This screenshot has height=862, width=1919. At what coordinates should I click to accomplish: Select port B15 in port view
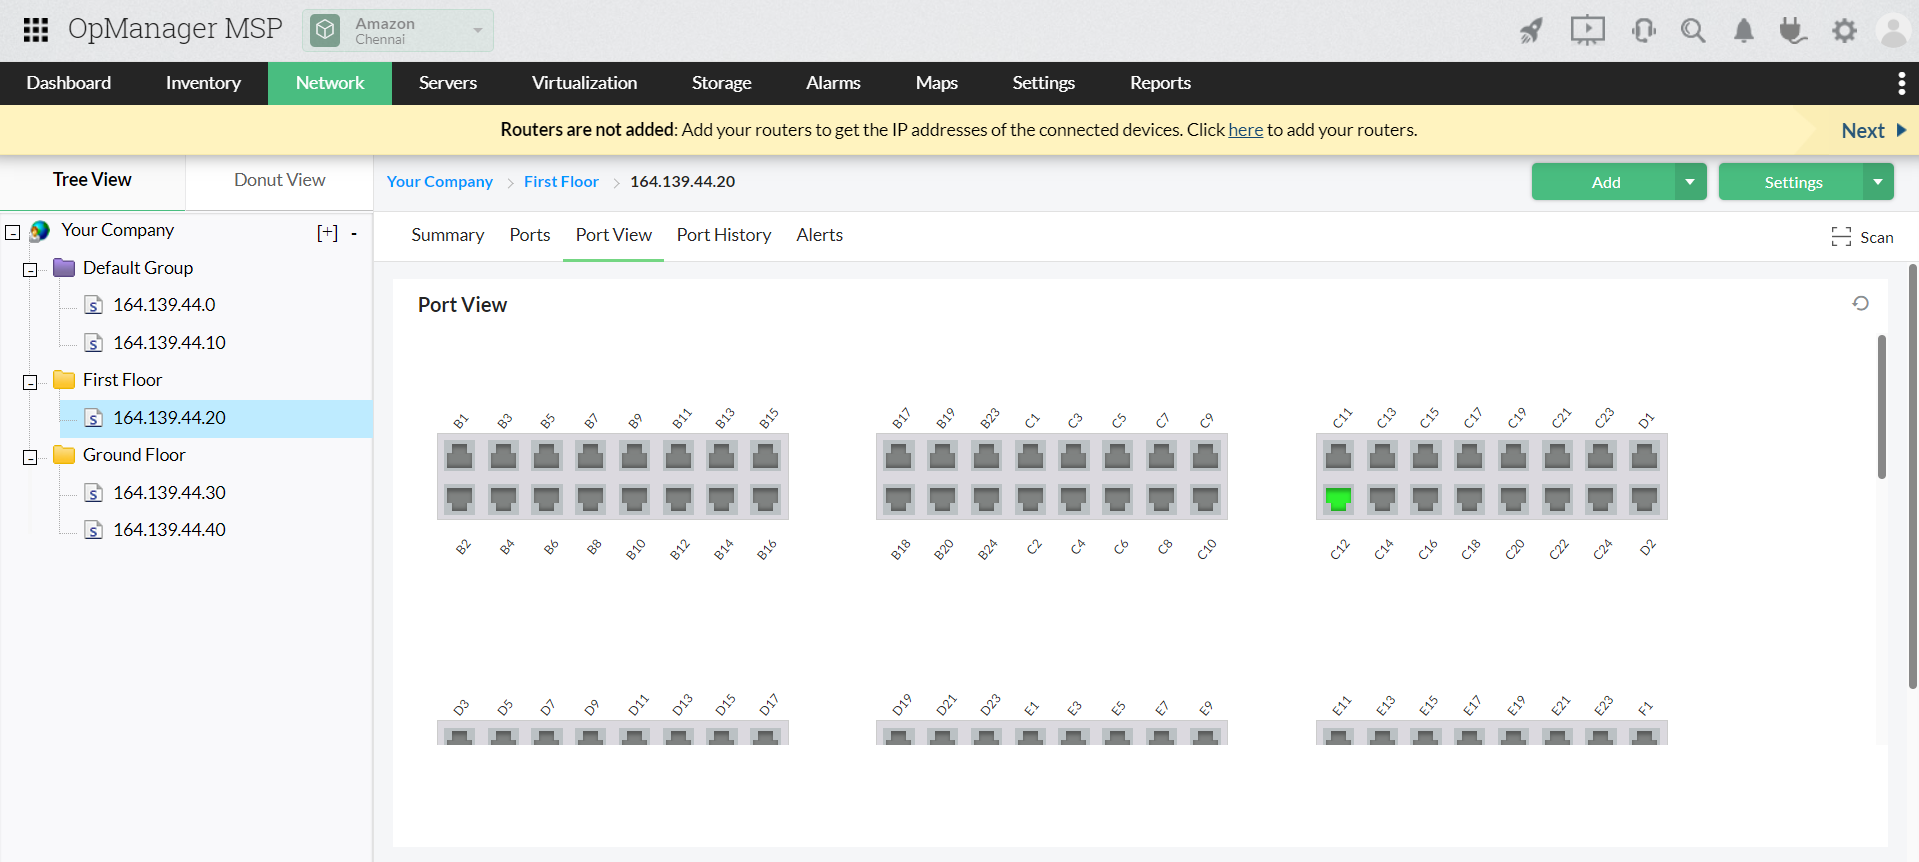tap(766, 457)
